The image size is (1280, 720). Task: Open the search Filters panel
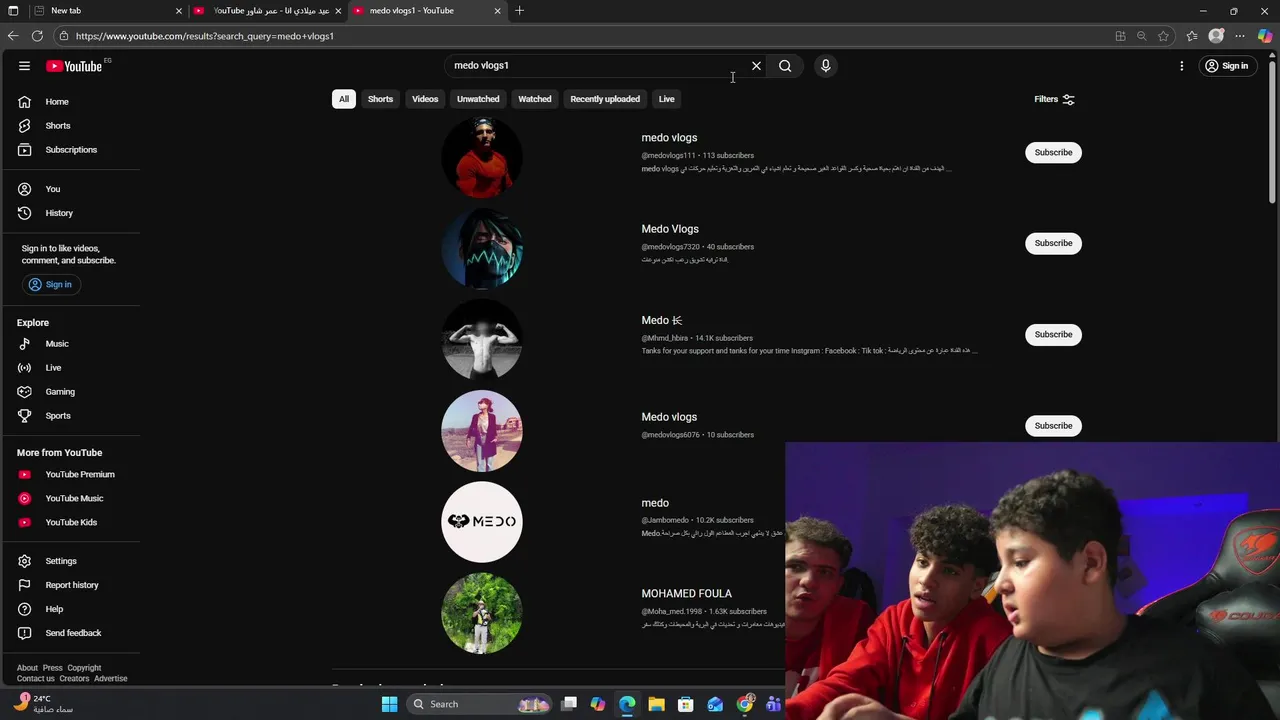coord(1054,99)
